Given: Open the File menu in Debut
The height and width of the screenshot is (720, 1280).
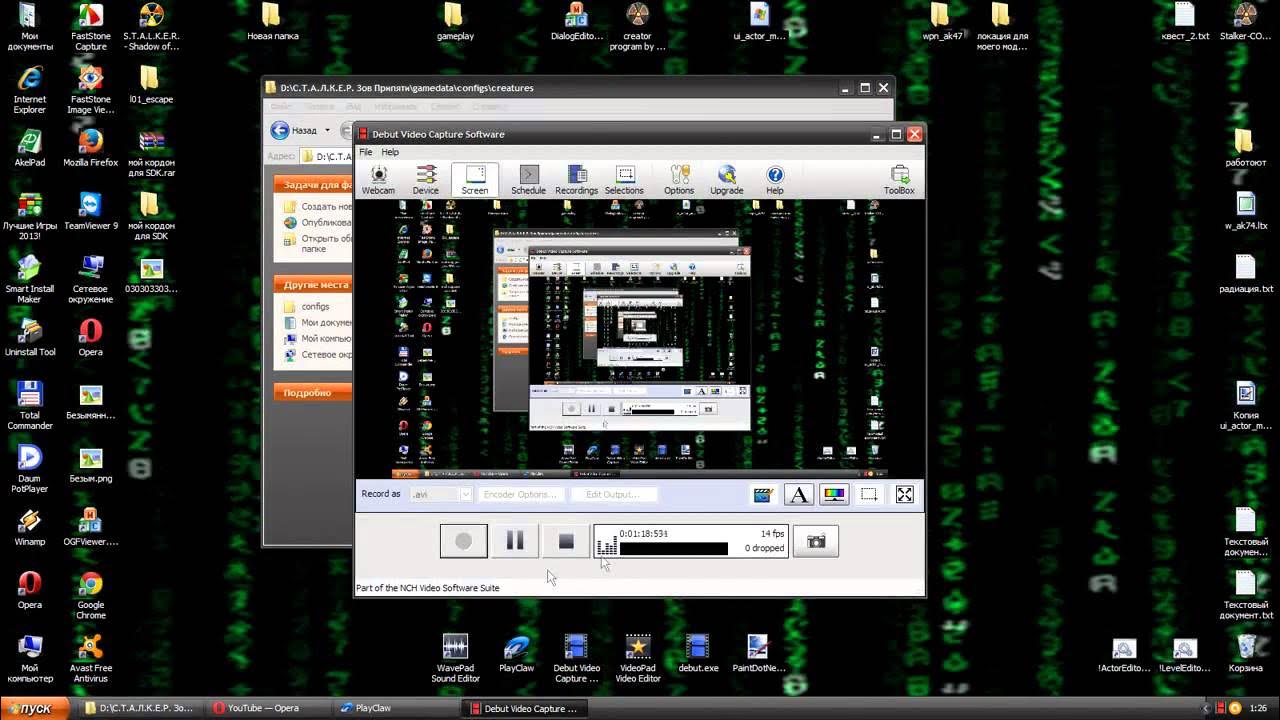Looking at the screenshot, I should tap(366, 152).
